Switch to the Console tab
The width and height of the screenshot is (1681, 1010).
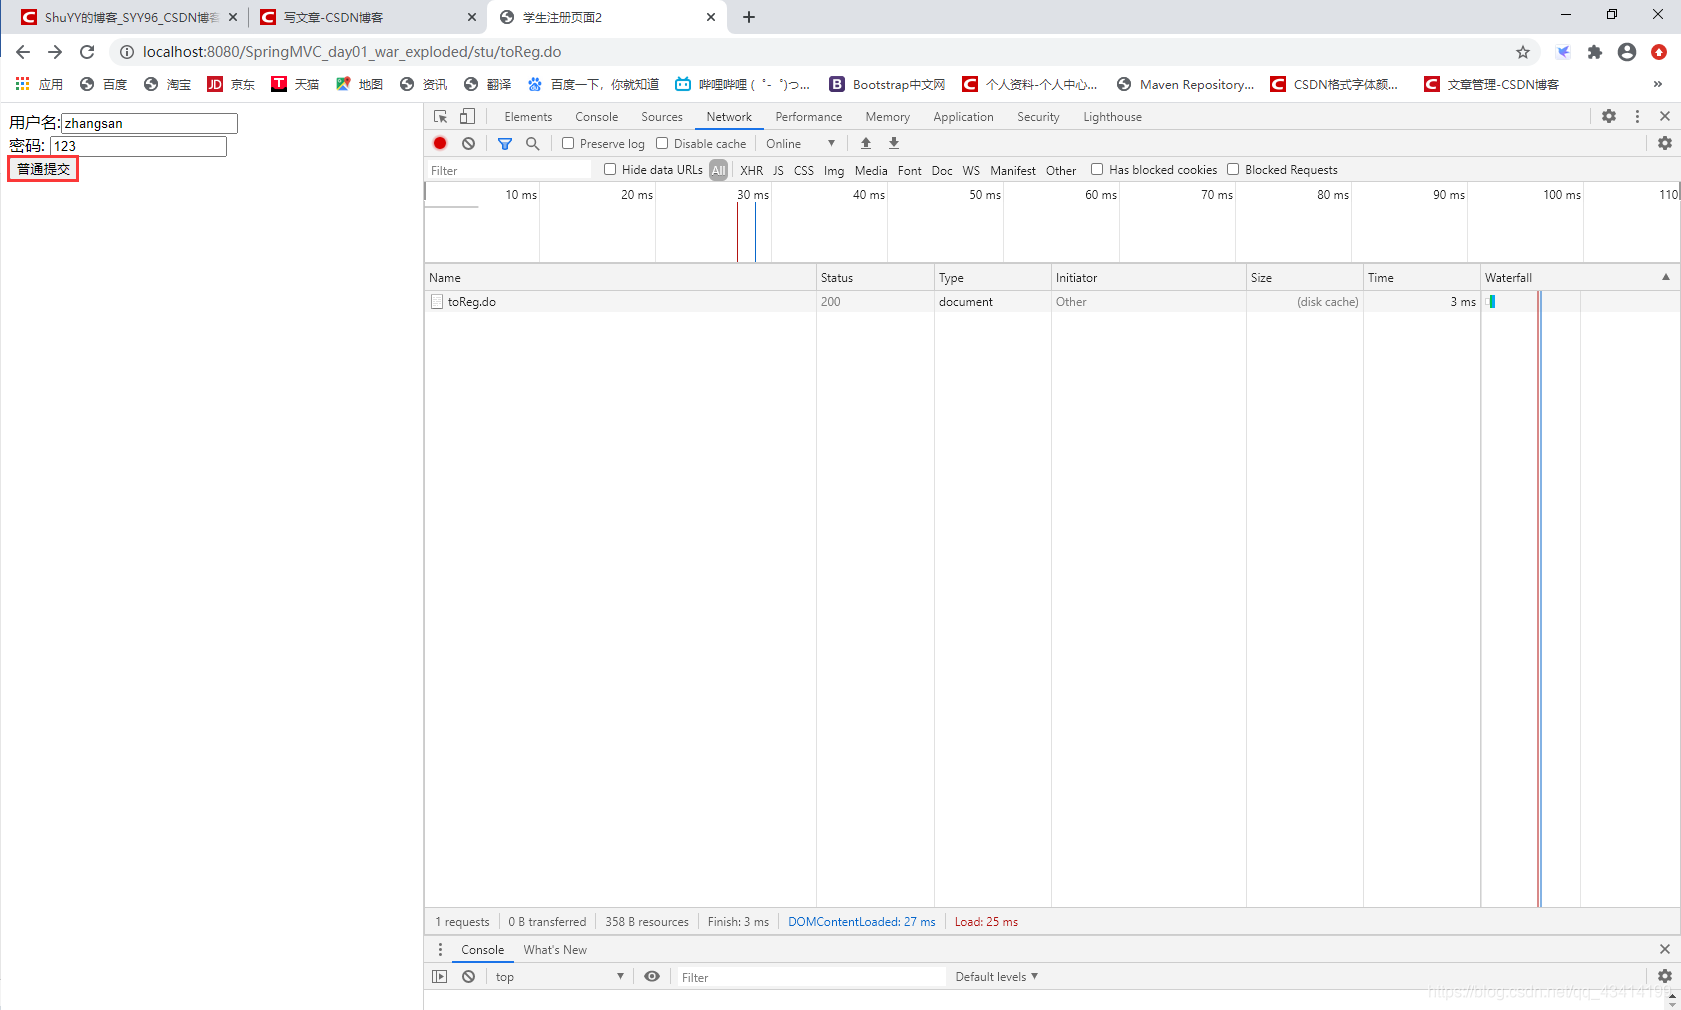[597, 116]
